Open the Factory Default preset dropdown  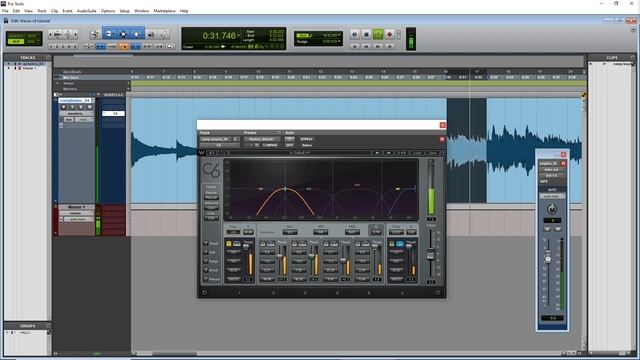click(262, 139)
